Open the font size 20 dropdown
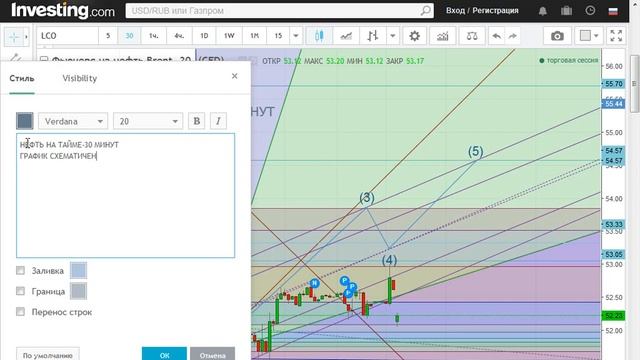 tap(148, 121)
